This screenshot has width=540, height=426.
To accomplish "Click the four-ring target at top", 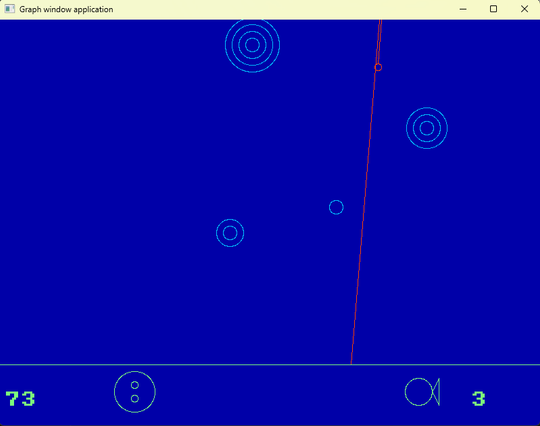I will point(252,45).
